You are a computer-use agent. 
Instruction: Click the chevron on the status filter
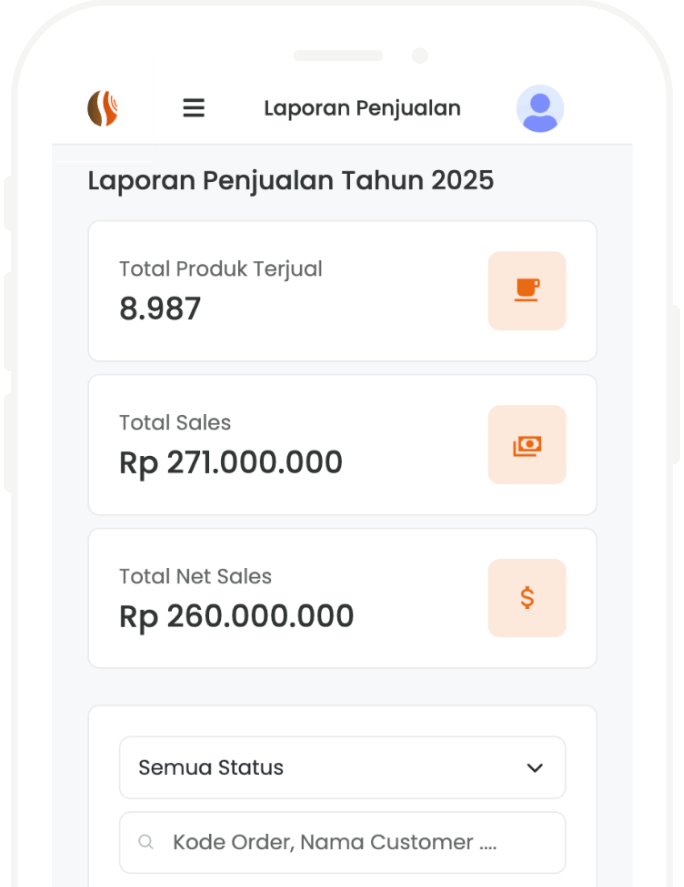point(536,767)
